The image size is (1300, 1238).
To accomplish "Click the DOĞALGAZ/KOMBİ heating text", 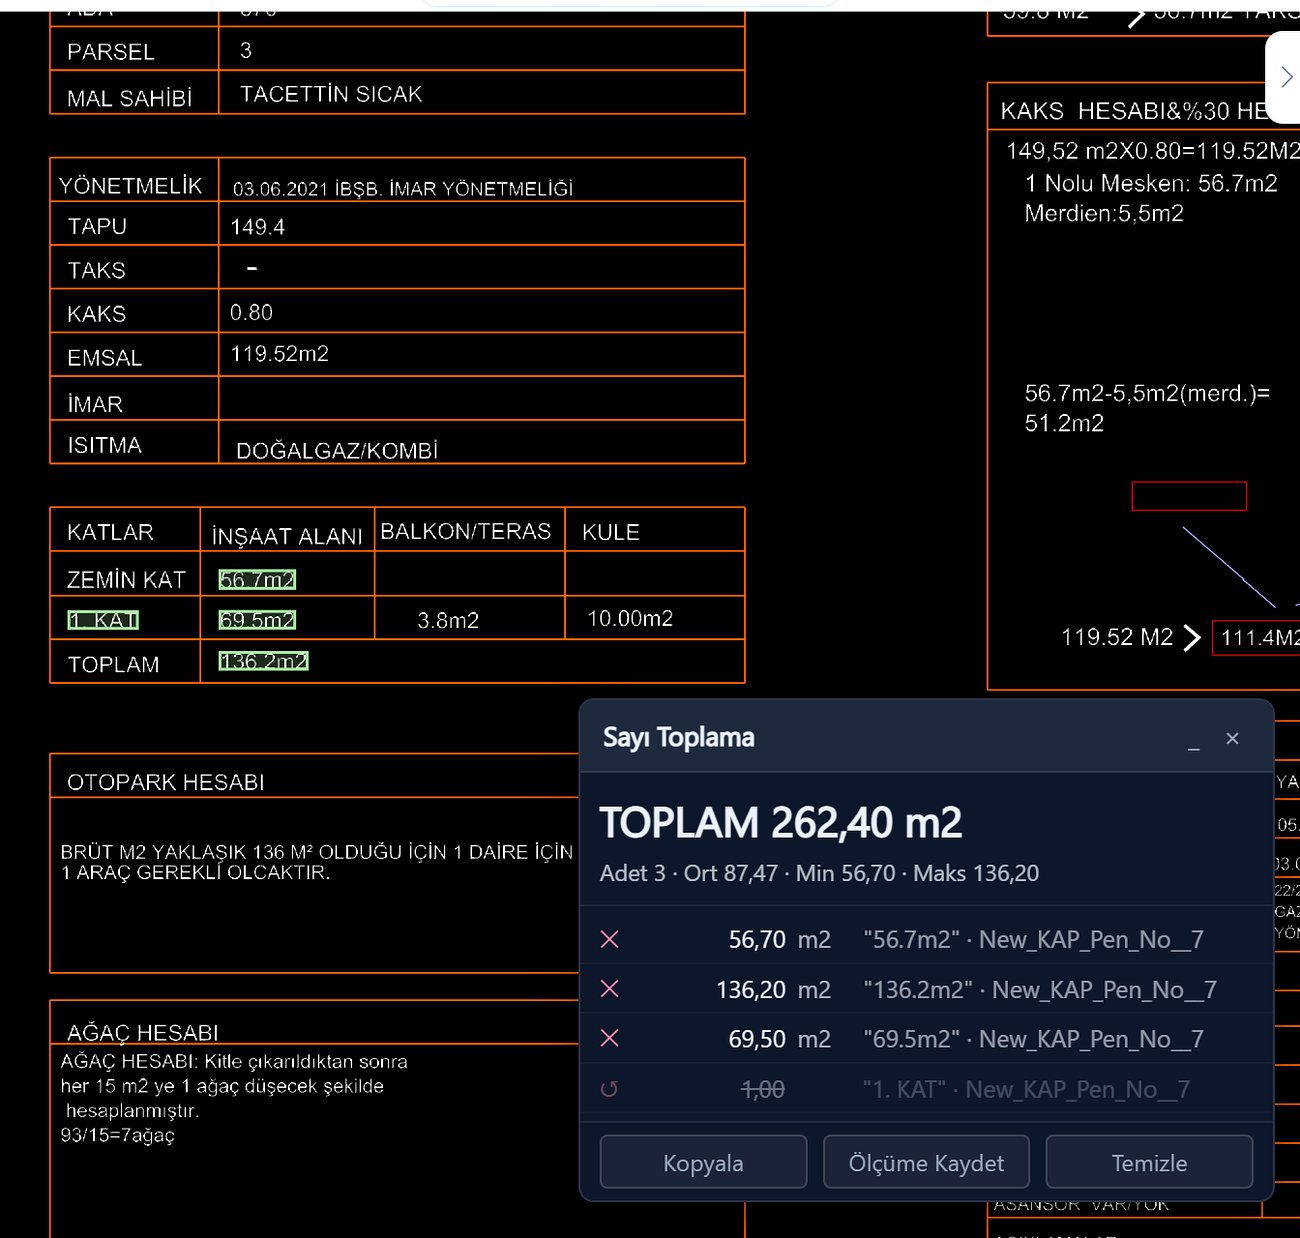I will coord(337,451).
